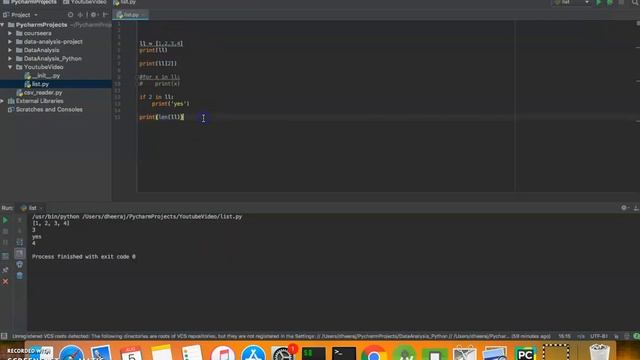Switch to the list.py editor tab
The height and width of the screenshot is (360, 640).
coord(131,15)
